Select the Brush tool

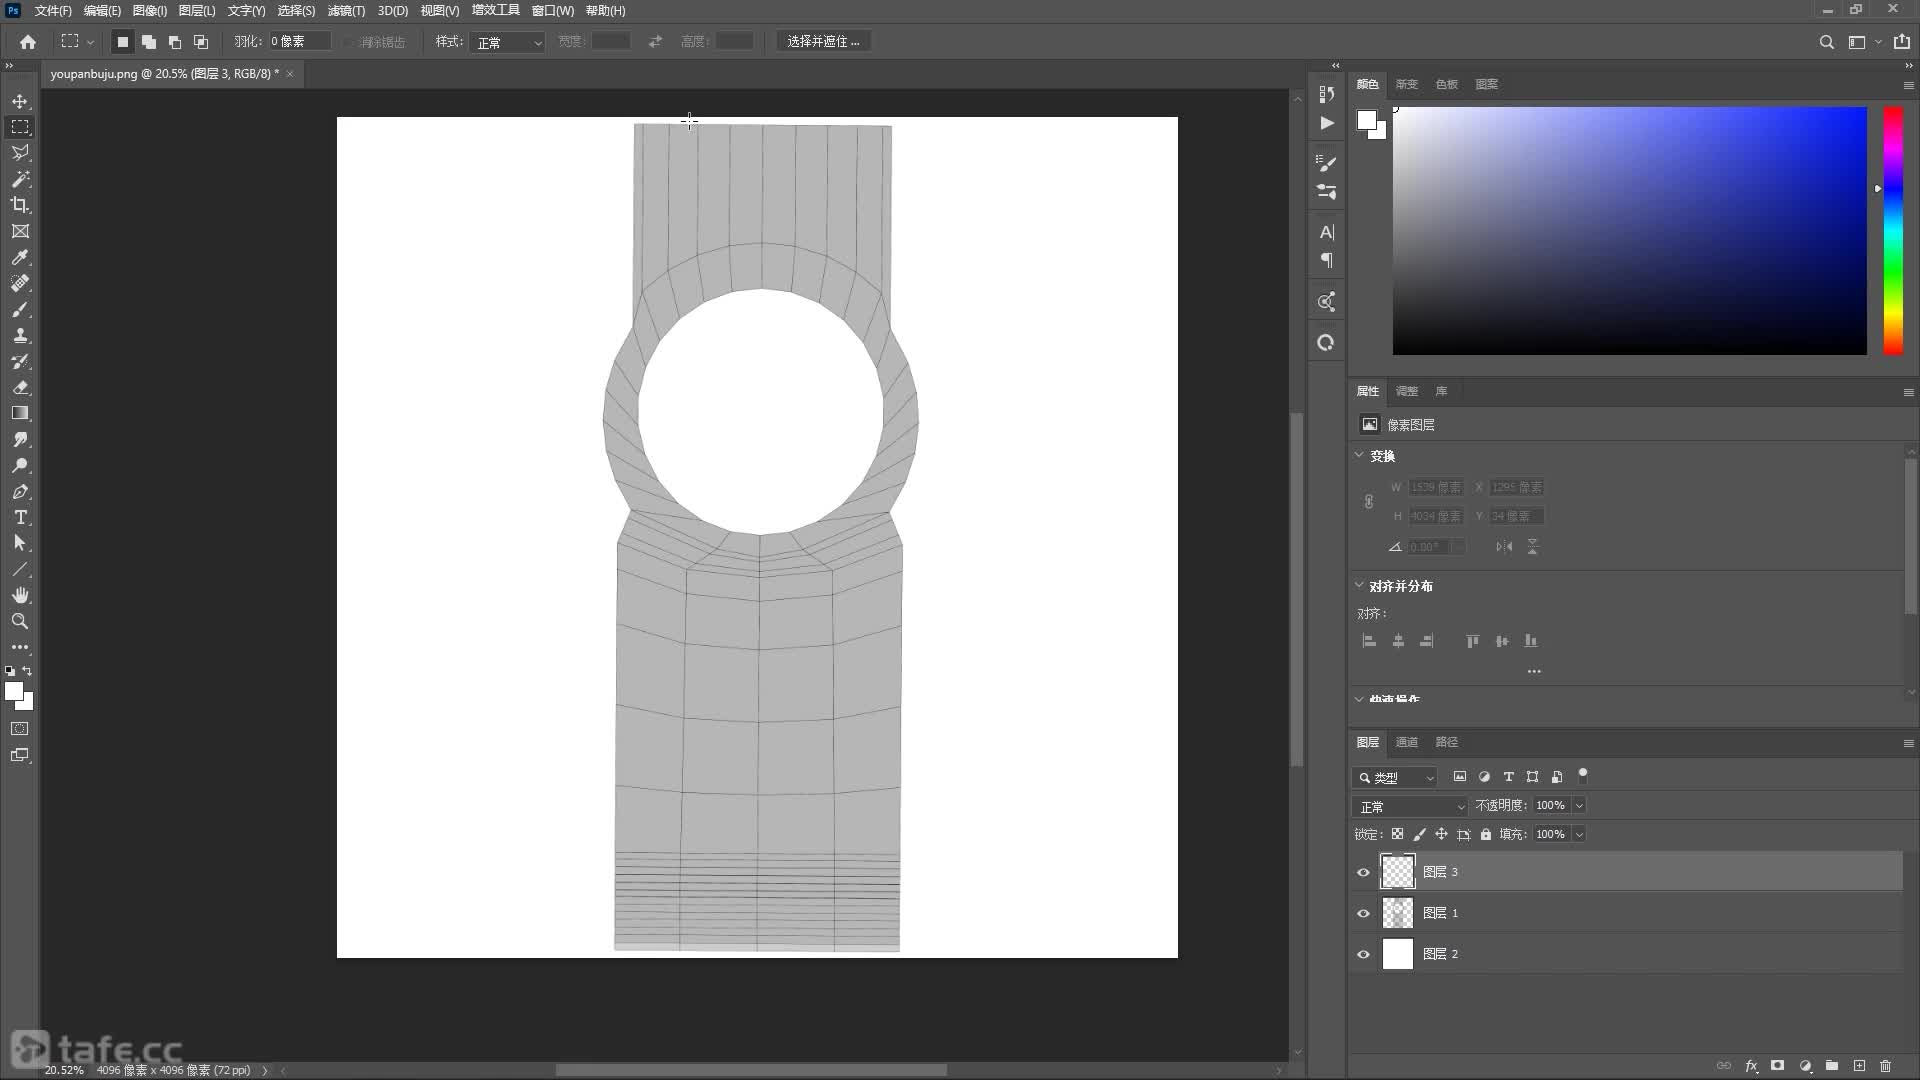click(20, 309)
